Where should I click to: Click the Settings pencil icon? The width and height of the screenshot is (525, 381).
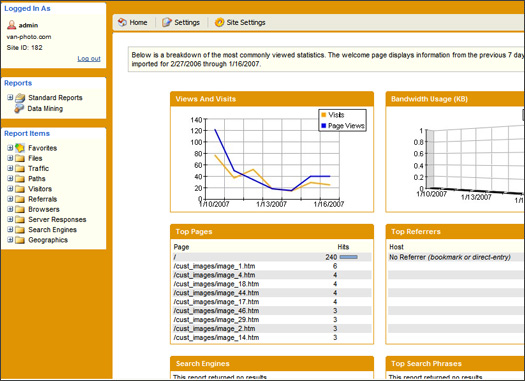point(166,22)
